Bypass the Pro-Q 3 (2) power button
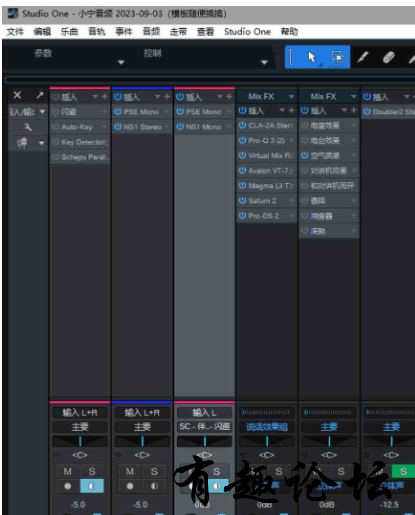Viewport: 415px width, 515px height. (242, 140)
